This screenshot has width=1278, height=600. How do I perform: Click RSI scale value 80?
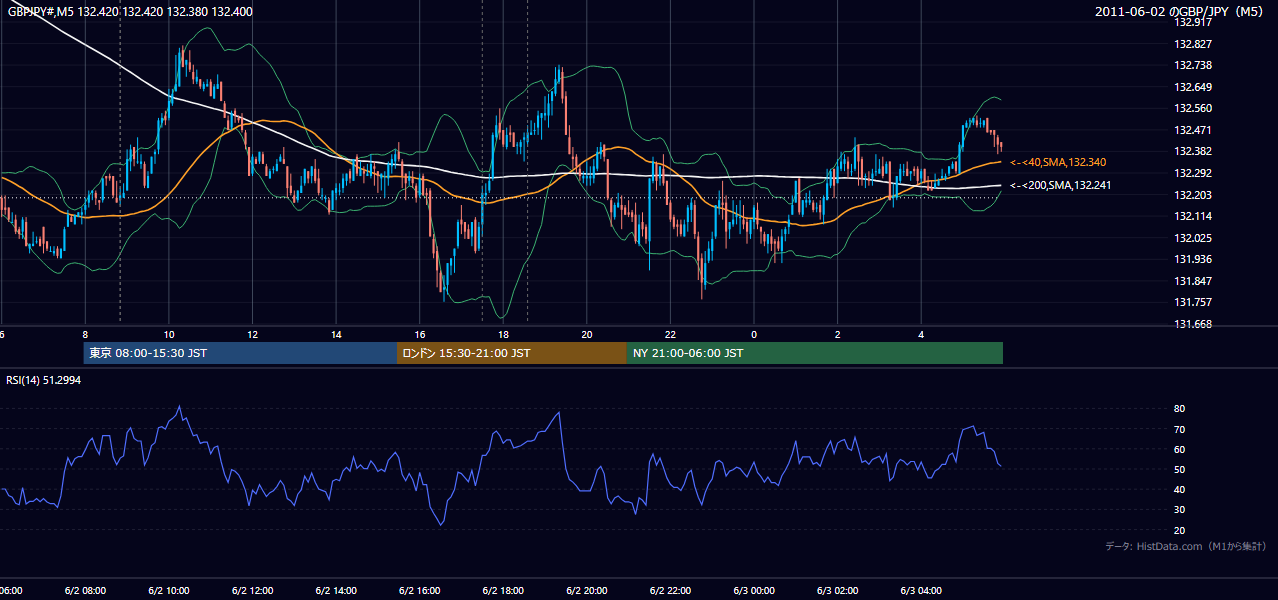click(1179, 409)
